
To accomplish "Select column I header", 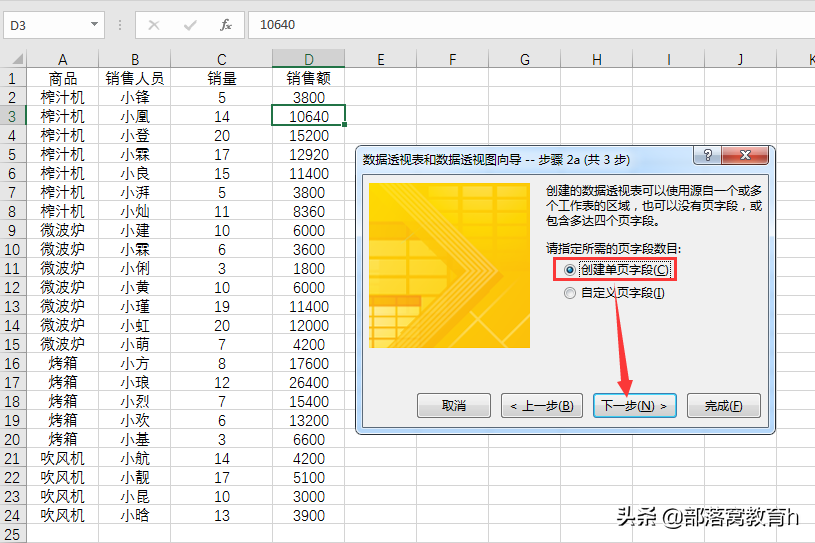I will pos(668,59).
